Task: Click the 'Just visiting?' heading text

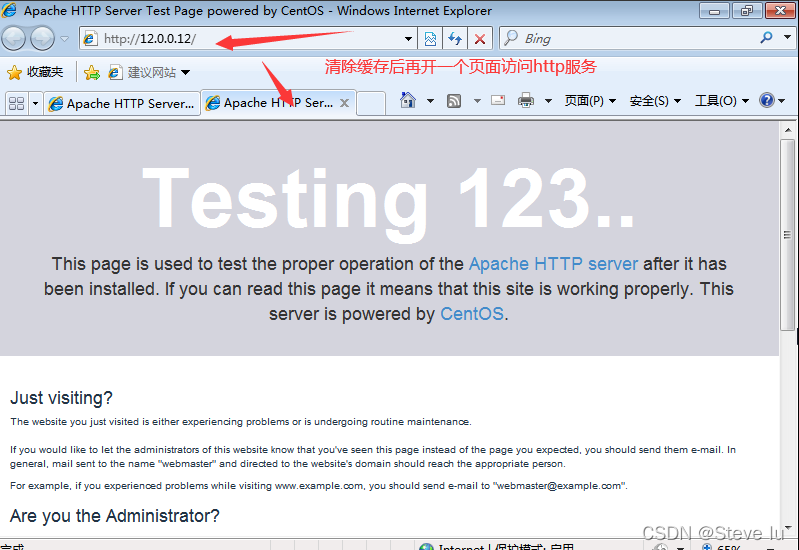Action: tap(61, 398)
